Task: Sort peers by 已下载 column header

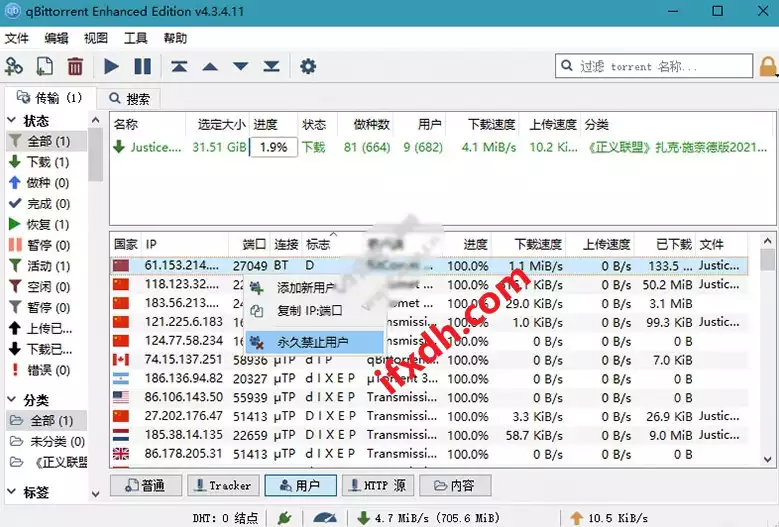Action: click(666, 244)
